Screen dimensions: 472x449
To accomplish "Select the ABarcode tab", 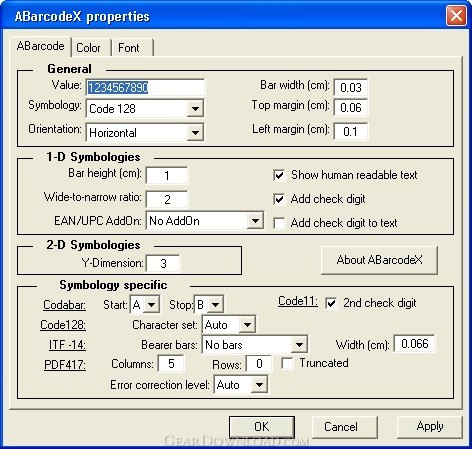I will 40,46.
